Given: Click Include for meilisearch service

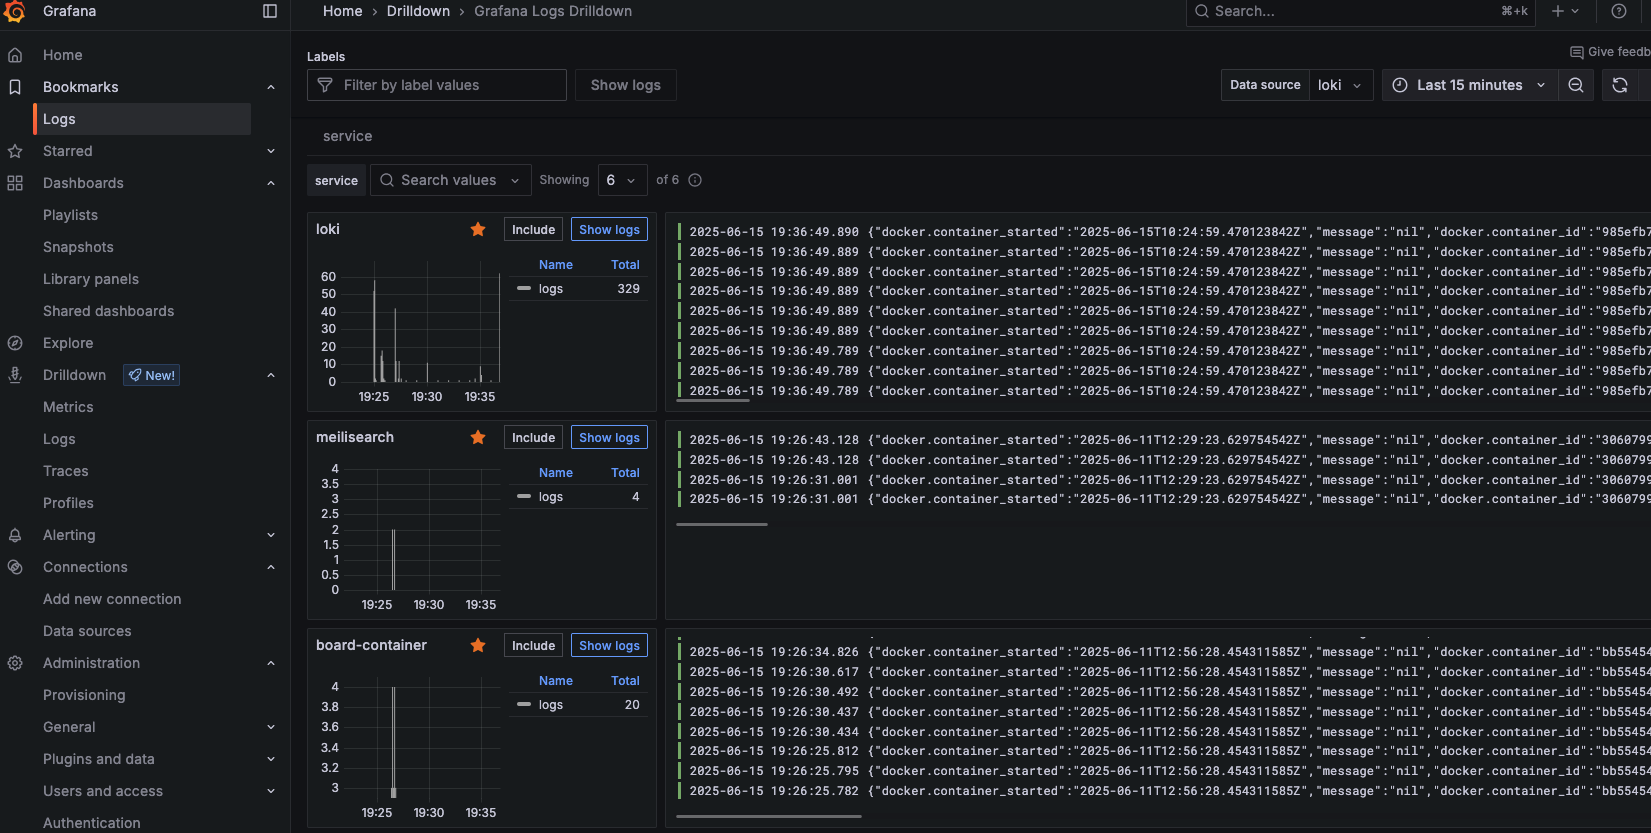Looking at the screenshot, I should [533, 437].
